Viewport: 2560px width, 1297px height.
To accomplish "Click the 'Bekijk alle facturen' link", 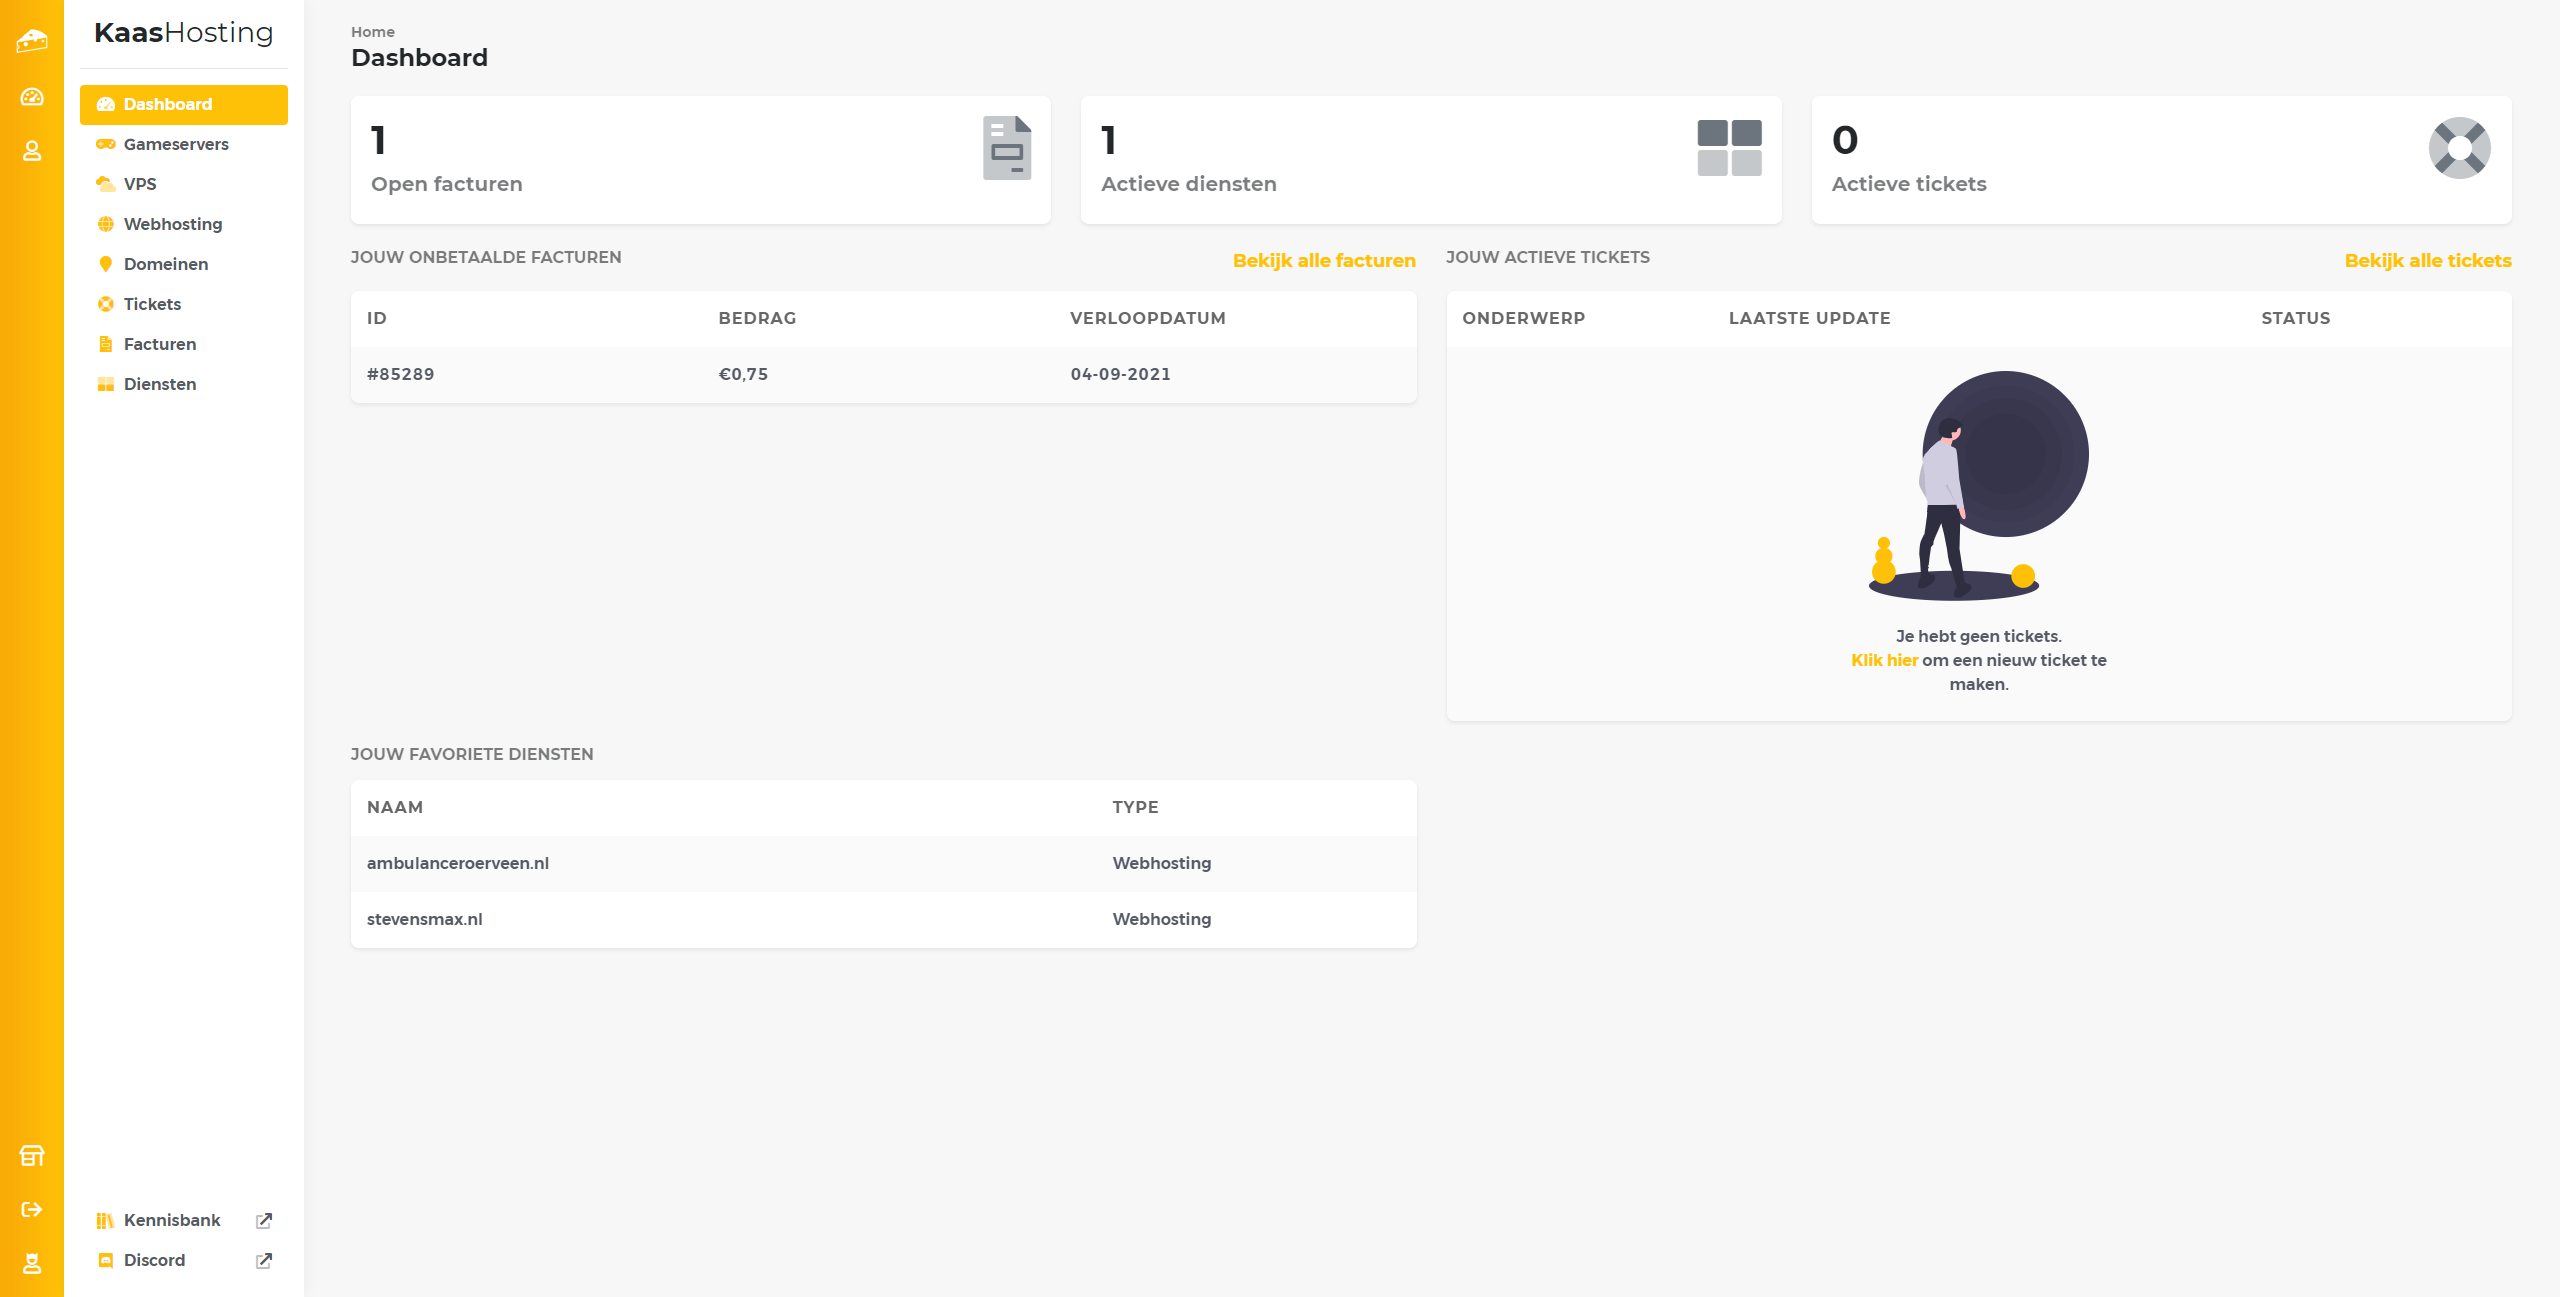I will click(x=1323, y=261).
